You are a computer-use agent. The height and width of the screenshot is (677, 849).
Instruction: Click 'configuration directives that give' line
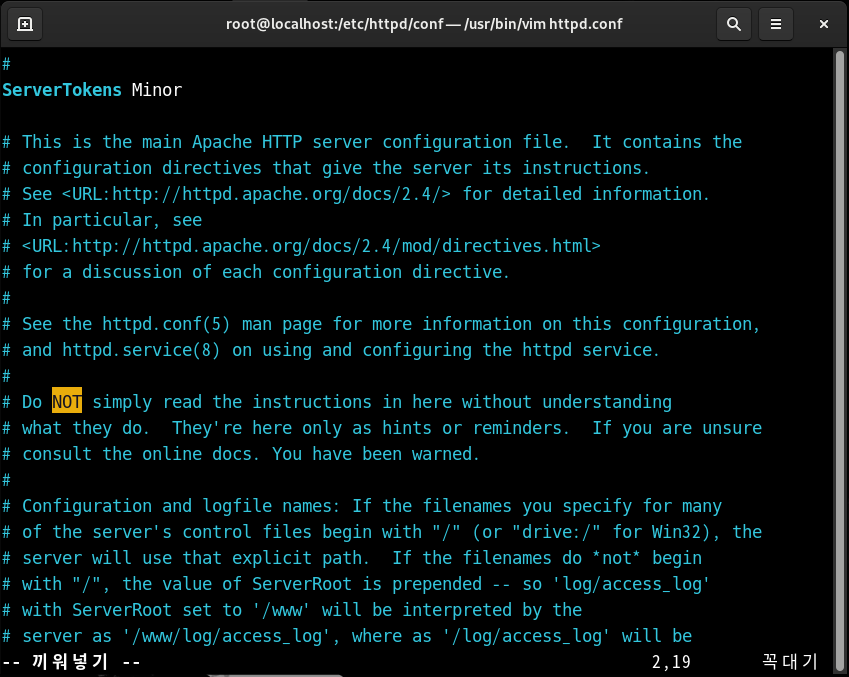tap(326, 168)
